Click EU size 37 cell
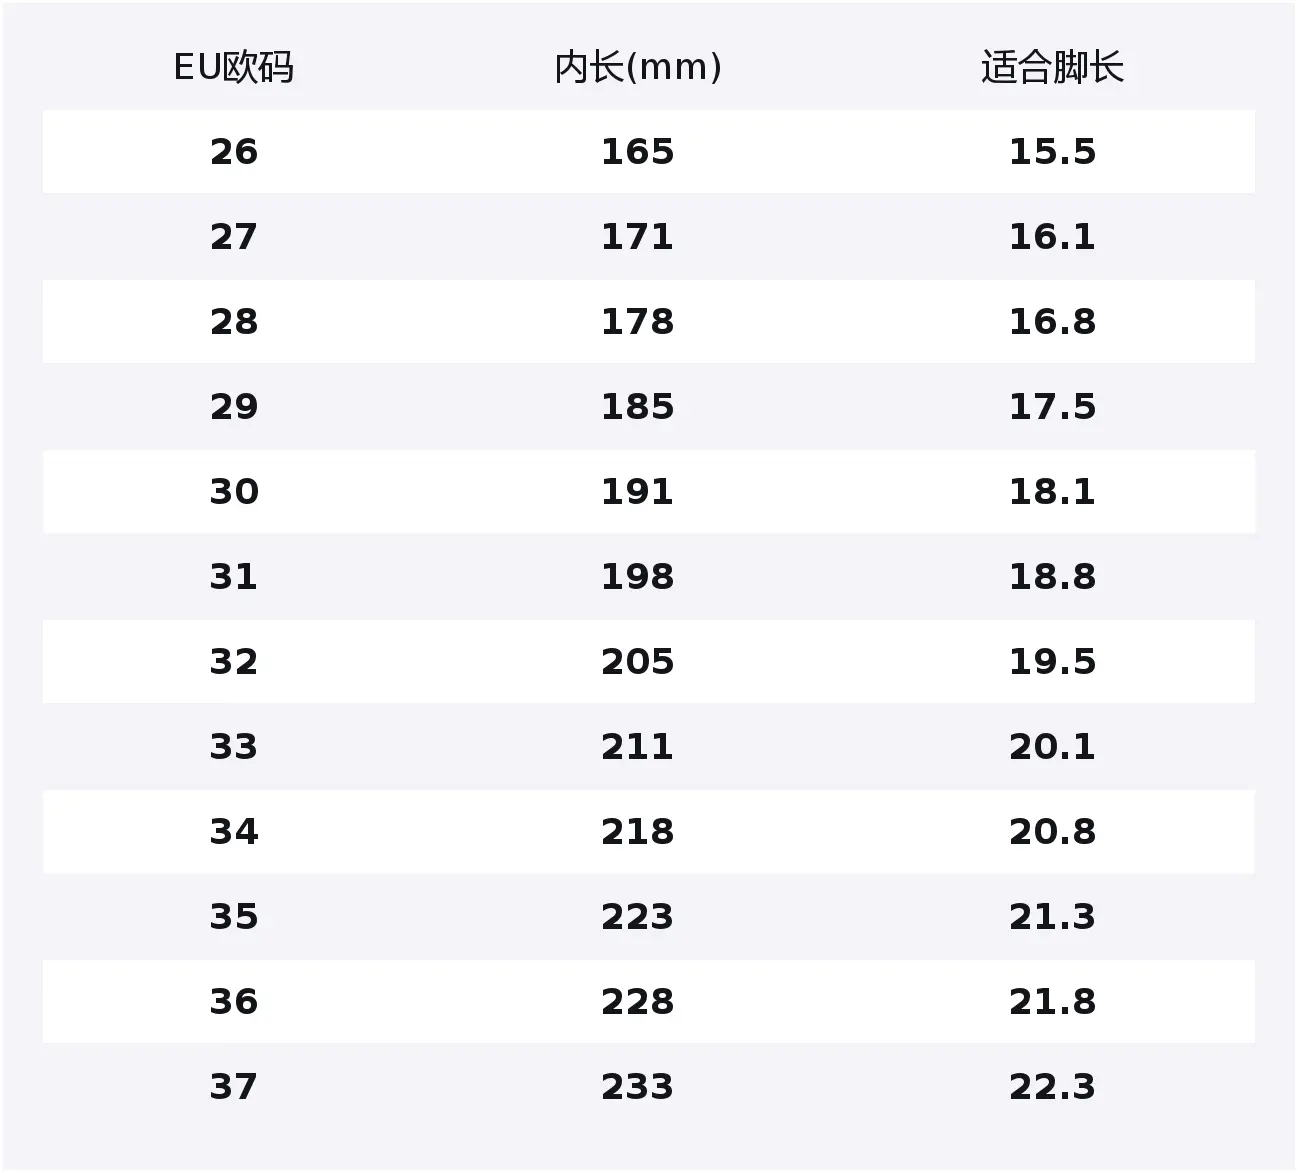The height and width of the screenshot is (1173, 1298). coord(234,1087)
